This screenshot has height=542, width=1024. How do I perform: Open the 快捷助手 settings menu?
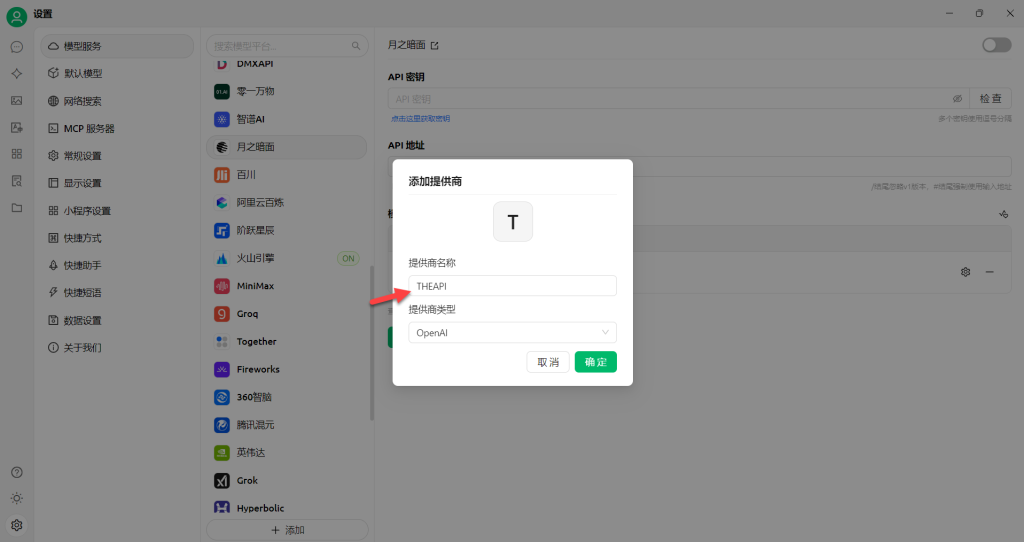click(117, 266)
